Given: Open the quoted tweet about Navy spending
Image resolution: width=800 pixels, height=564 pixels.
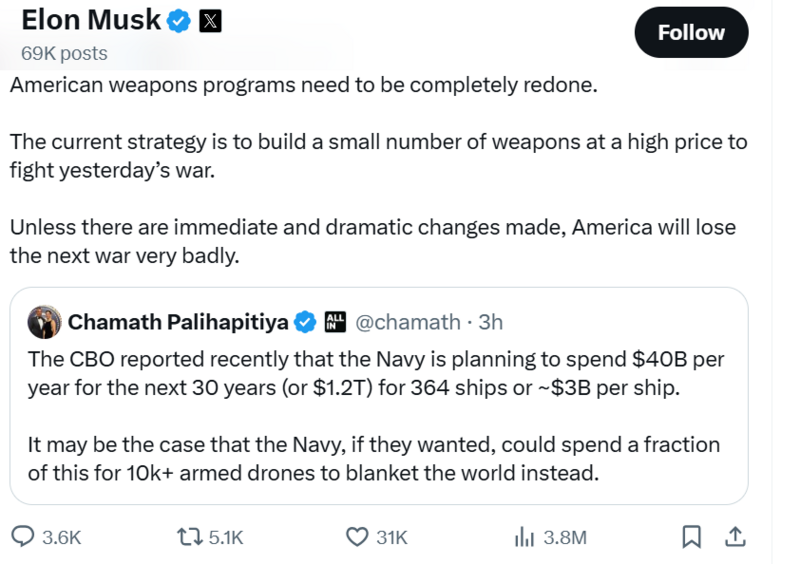Looking at the screenshot, I should point(378,415).
